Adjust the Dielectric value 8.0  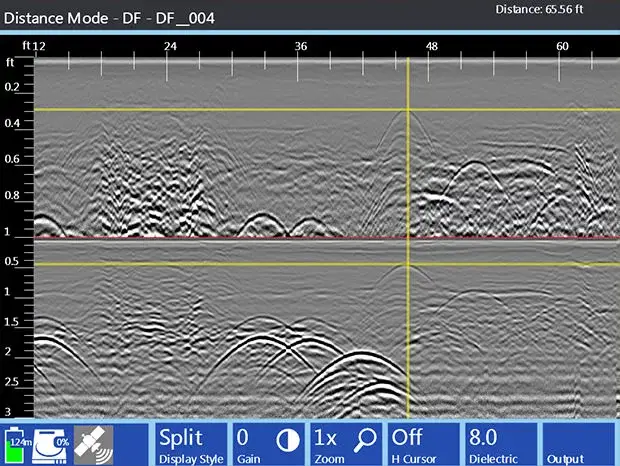click(497, 444)
